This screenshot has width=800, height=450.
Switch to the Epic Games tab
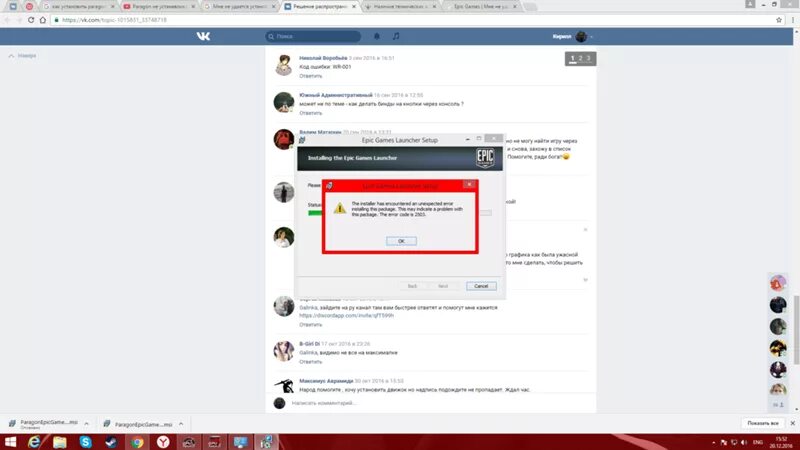[x=482, y=7]
